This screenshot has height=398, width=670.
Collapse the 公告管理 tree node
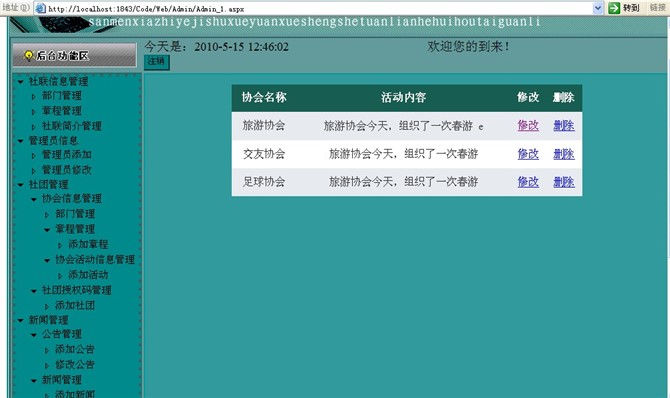point(34,335)
